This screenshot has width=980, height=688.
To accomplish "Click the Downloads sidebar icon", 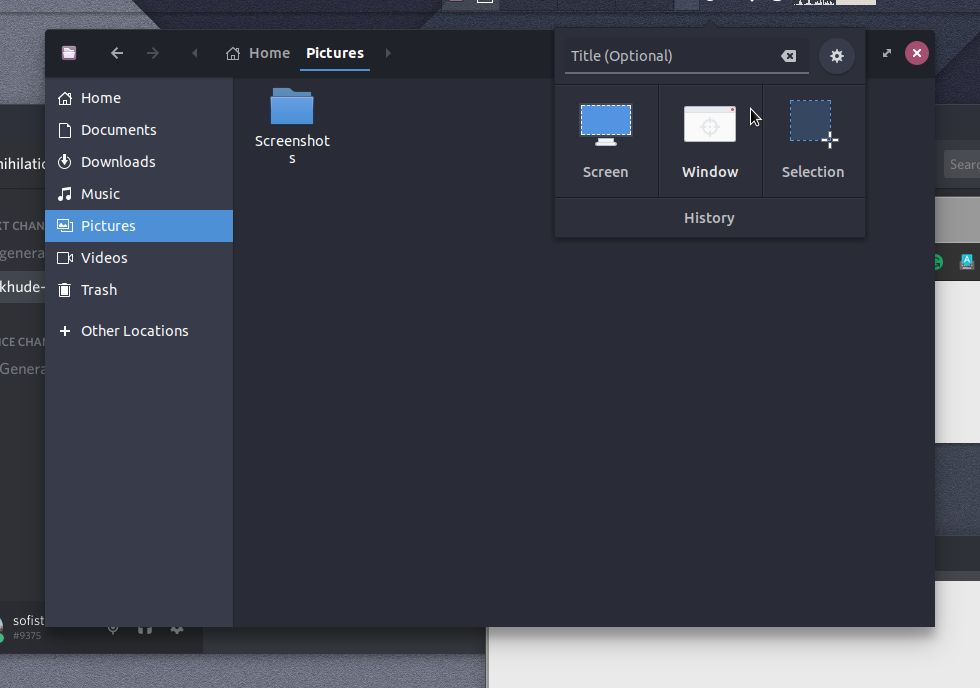I will pyautogui.click(x=64, y=162).
